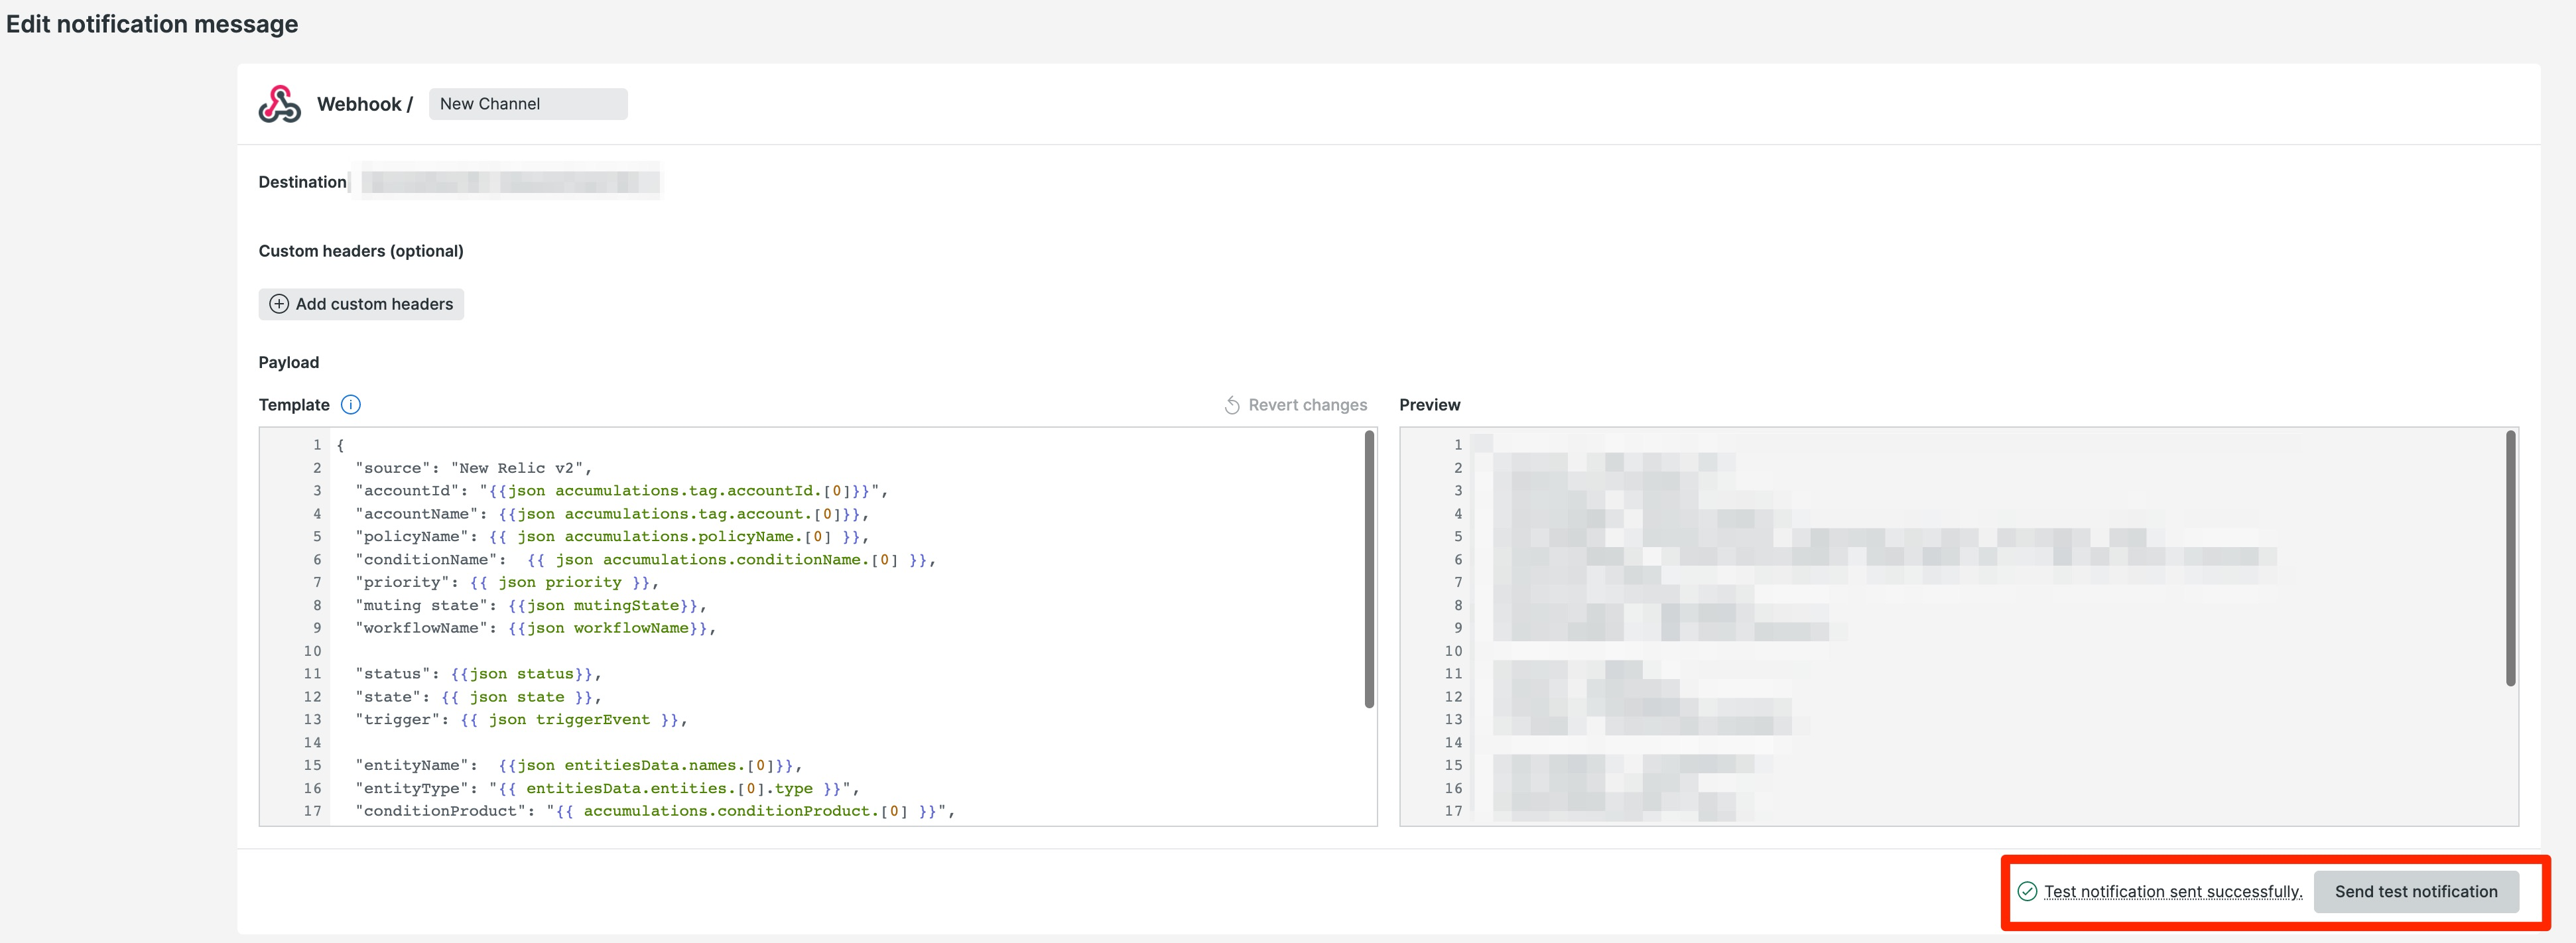
Task: Edit the New Channel name field
Action: (x=528, y=104)
